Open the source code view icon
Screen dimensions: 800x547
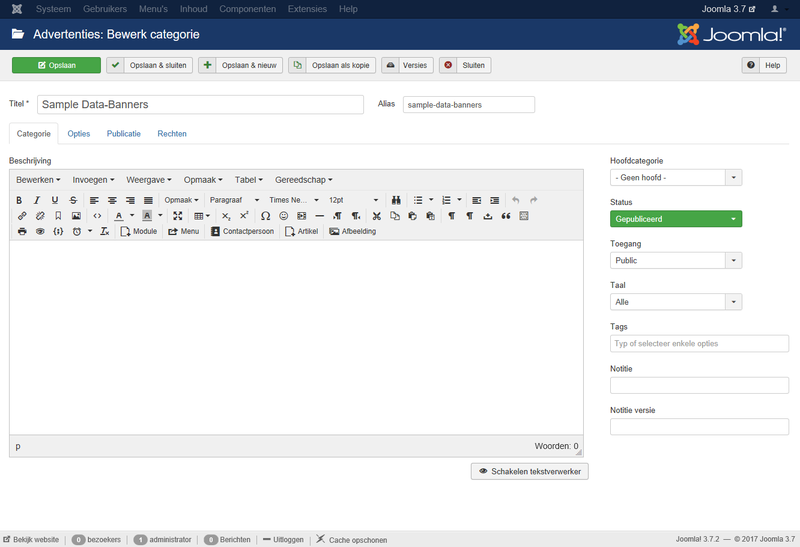[x=97, y=216]
